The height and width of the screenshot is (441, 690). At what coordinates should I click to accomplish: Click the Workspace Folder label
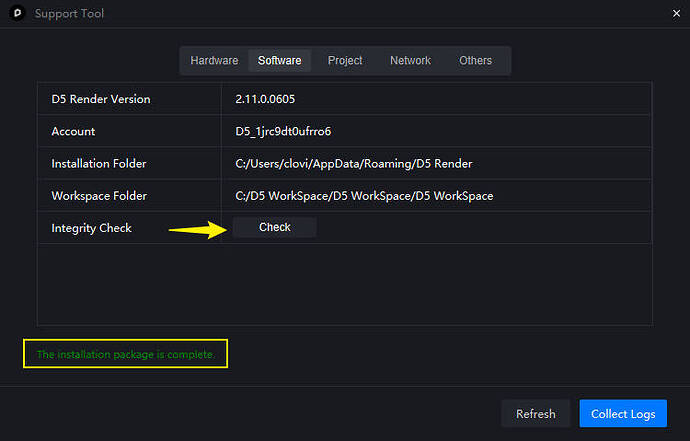[x=99, y=196]
